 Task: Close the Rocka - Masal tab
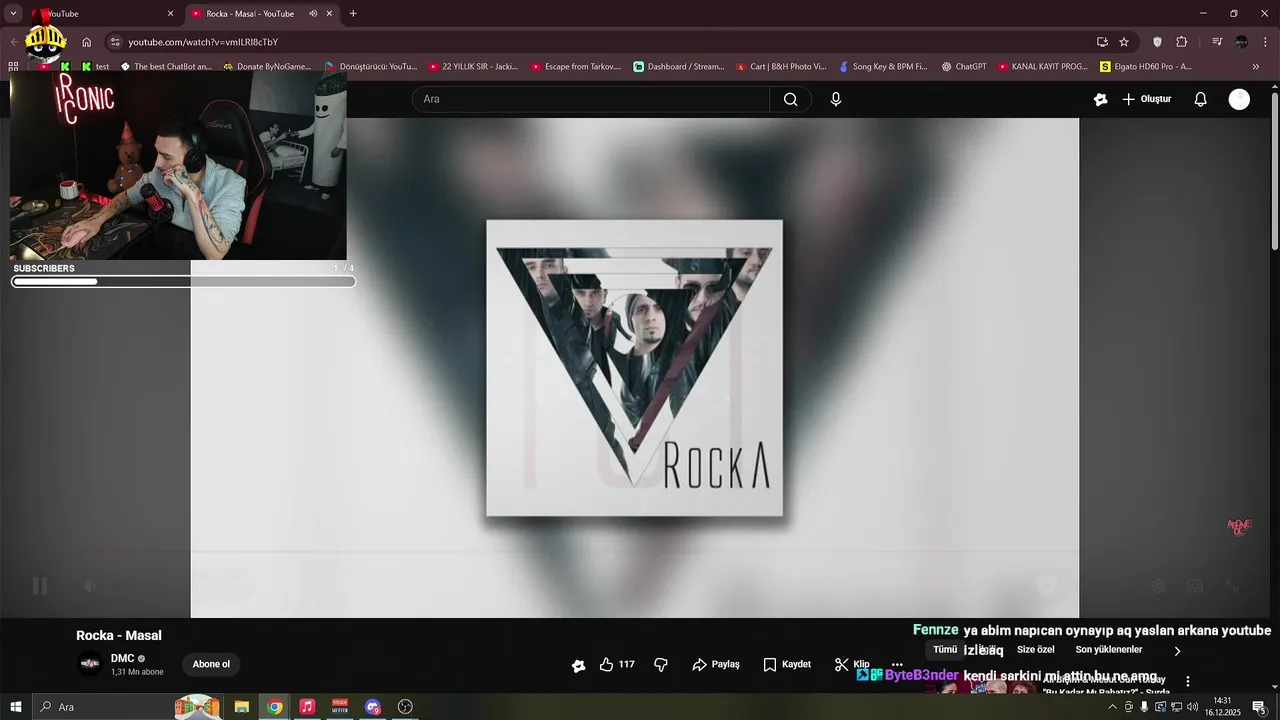coord(329,14)
